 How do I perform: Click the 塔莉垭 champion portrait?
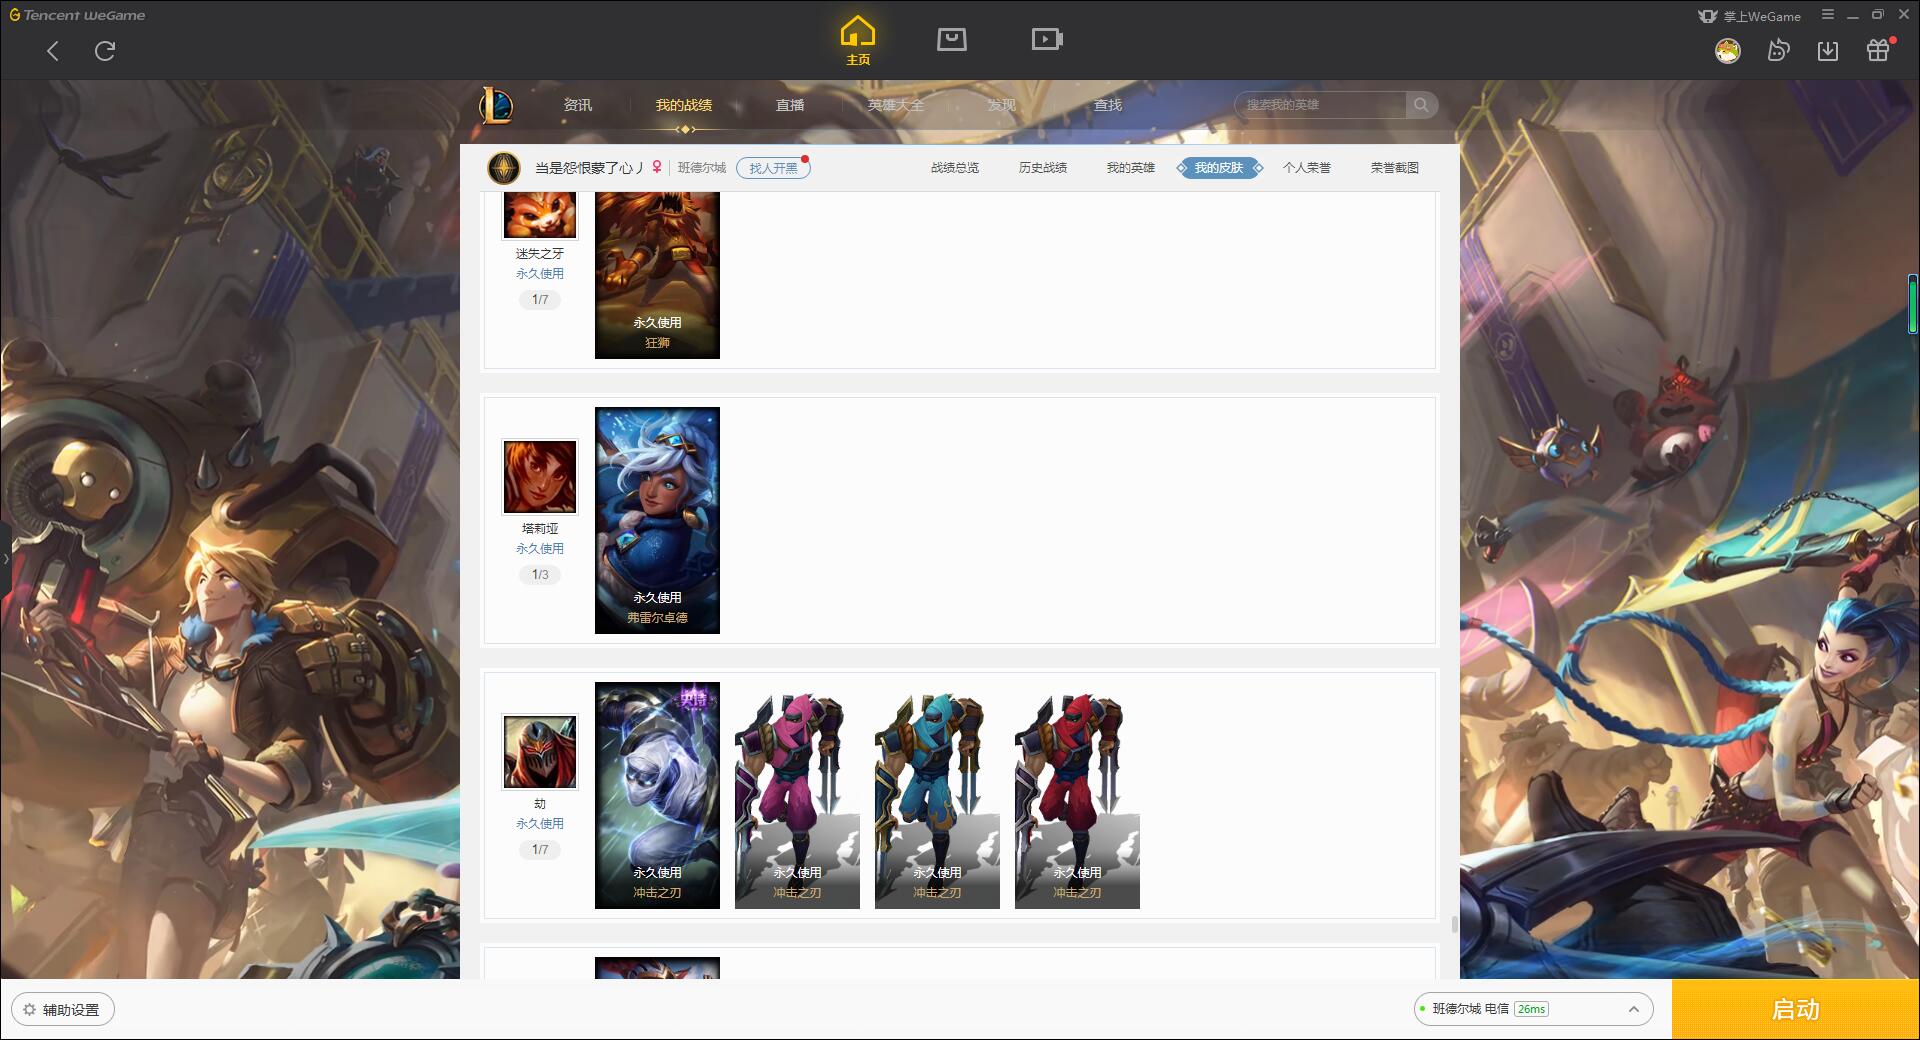(540, 477)
